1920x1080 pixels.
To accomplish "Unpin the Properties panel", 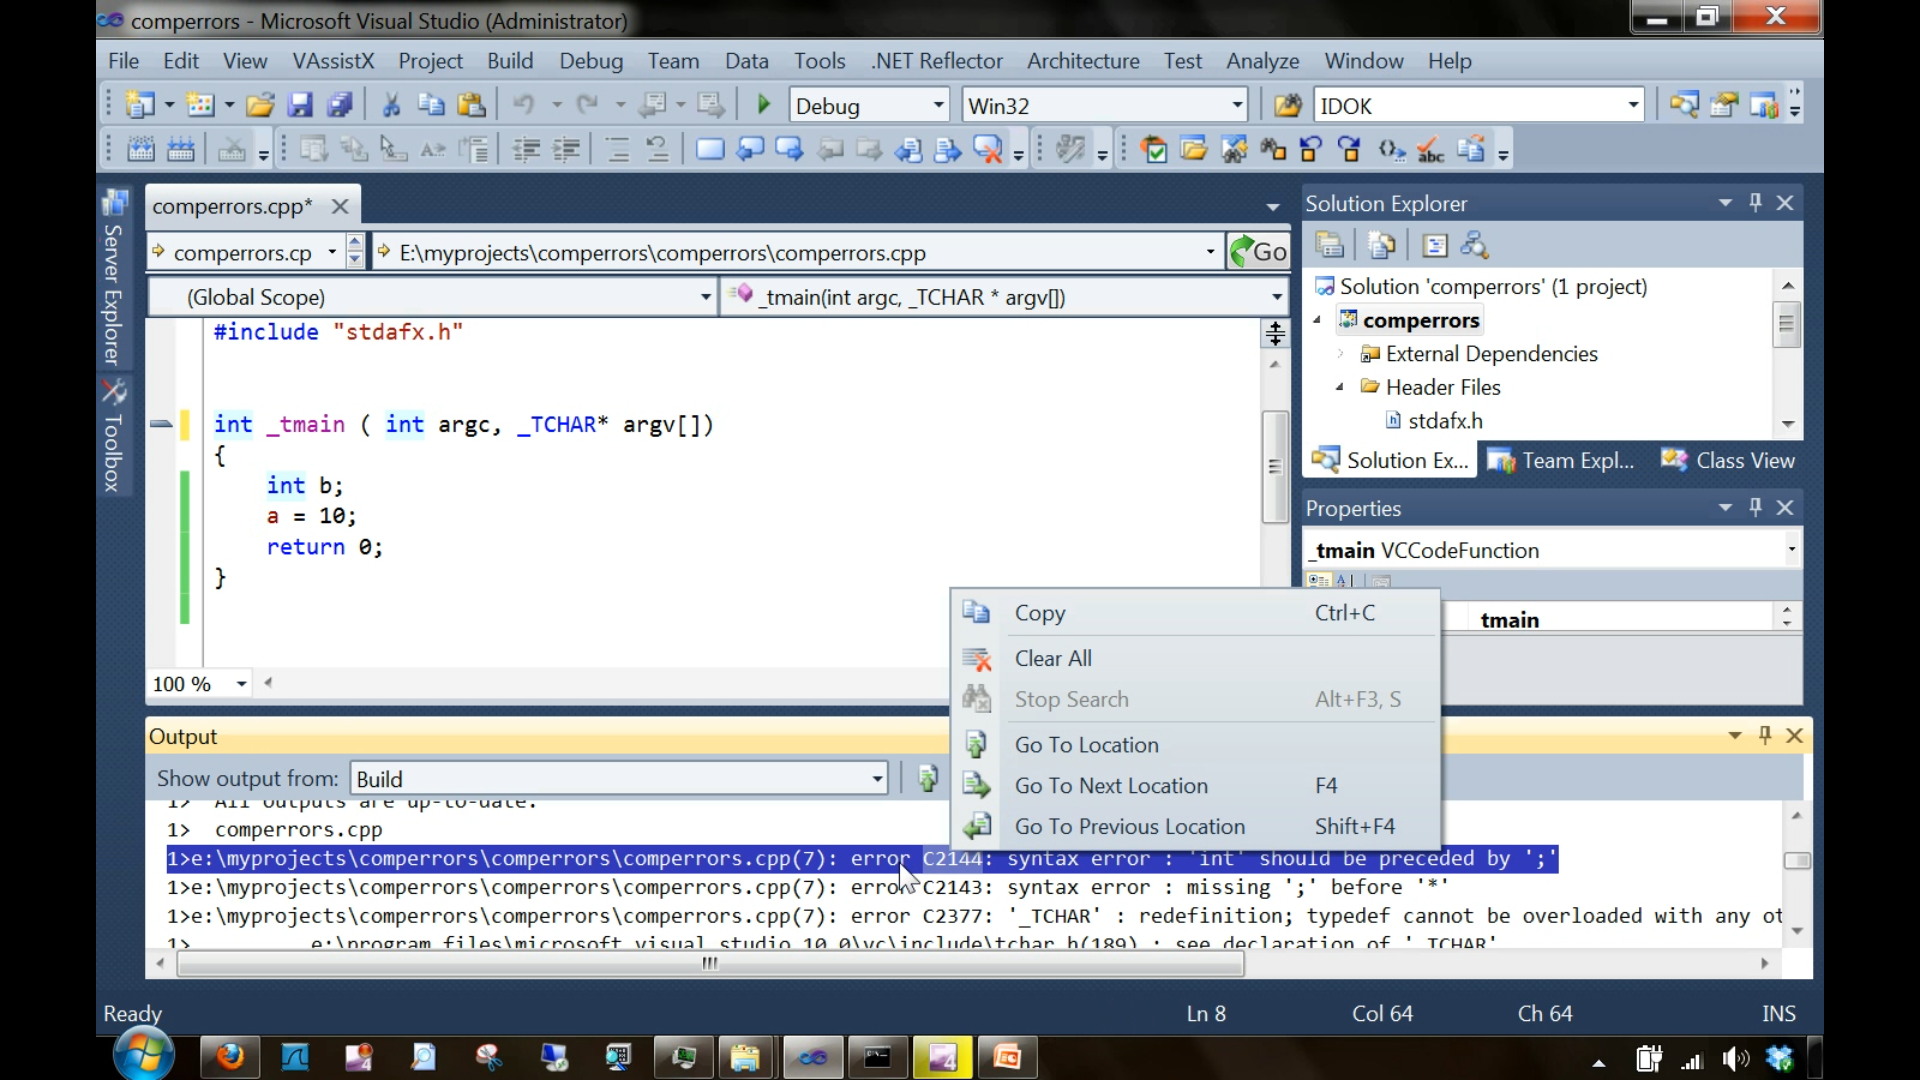I will [x=1756, y=508].
